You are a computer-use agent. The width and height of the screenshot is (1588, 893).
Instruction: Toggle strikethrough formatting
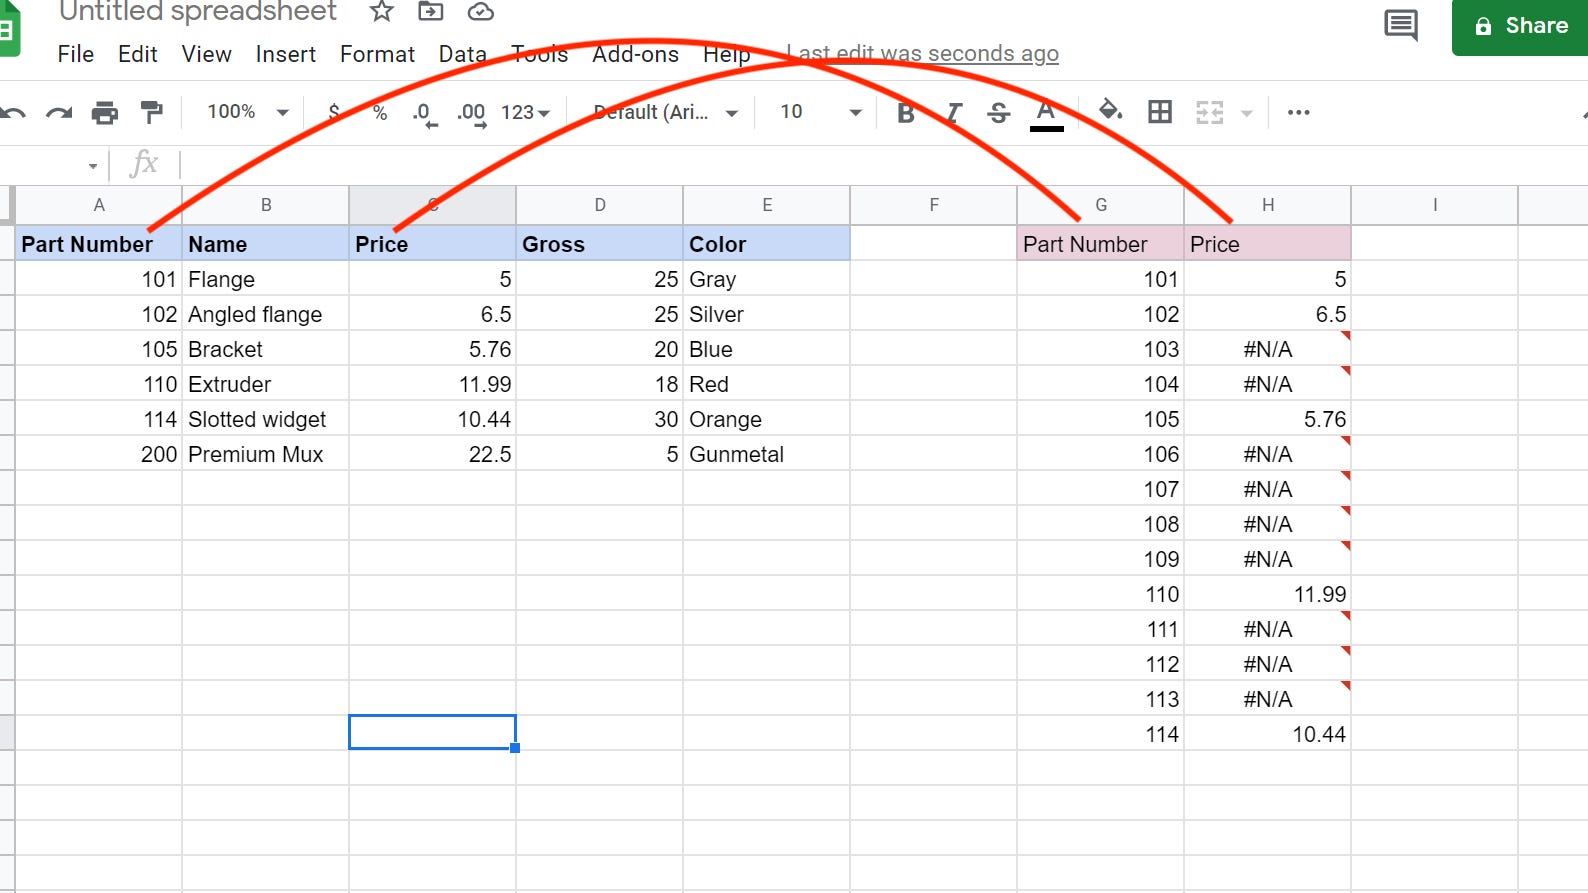(x=998, y=112)
